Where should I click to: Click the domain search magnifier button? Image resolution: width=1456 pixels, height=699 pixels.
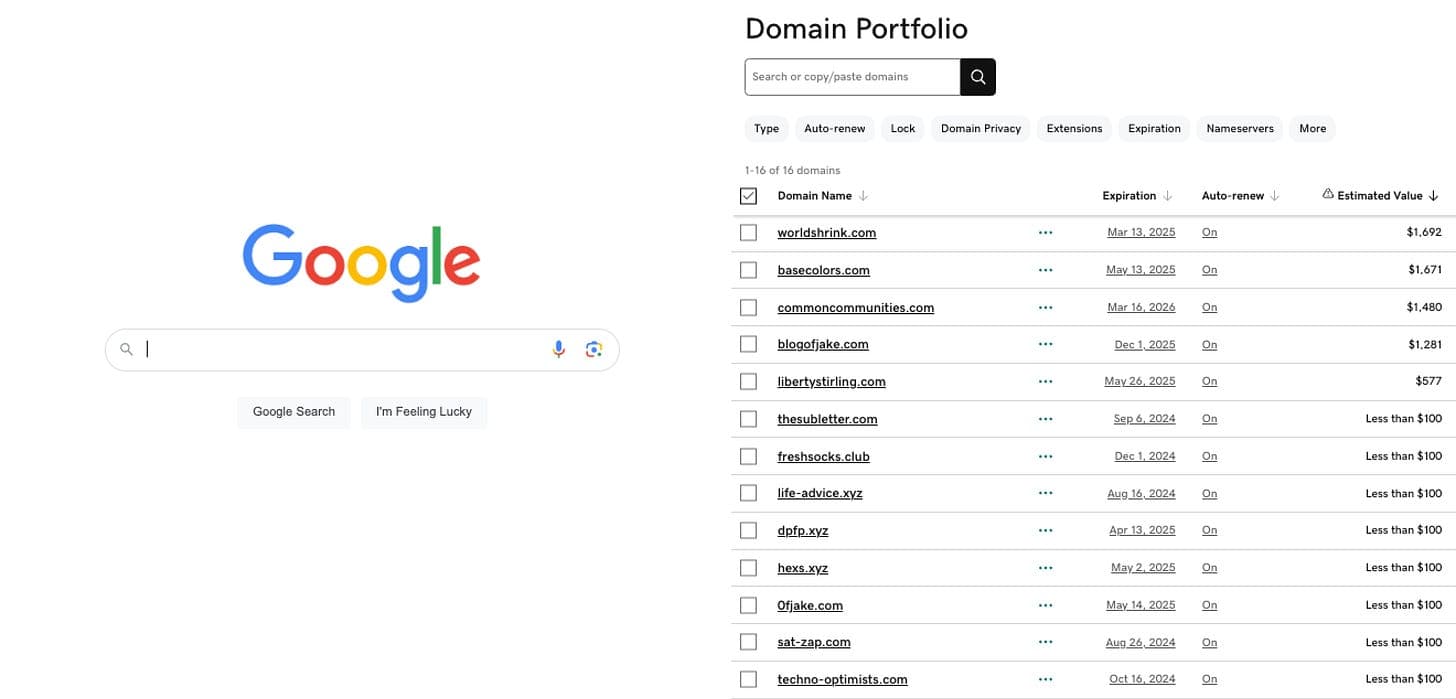pyautogui.click(x=977, y=77)
